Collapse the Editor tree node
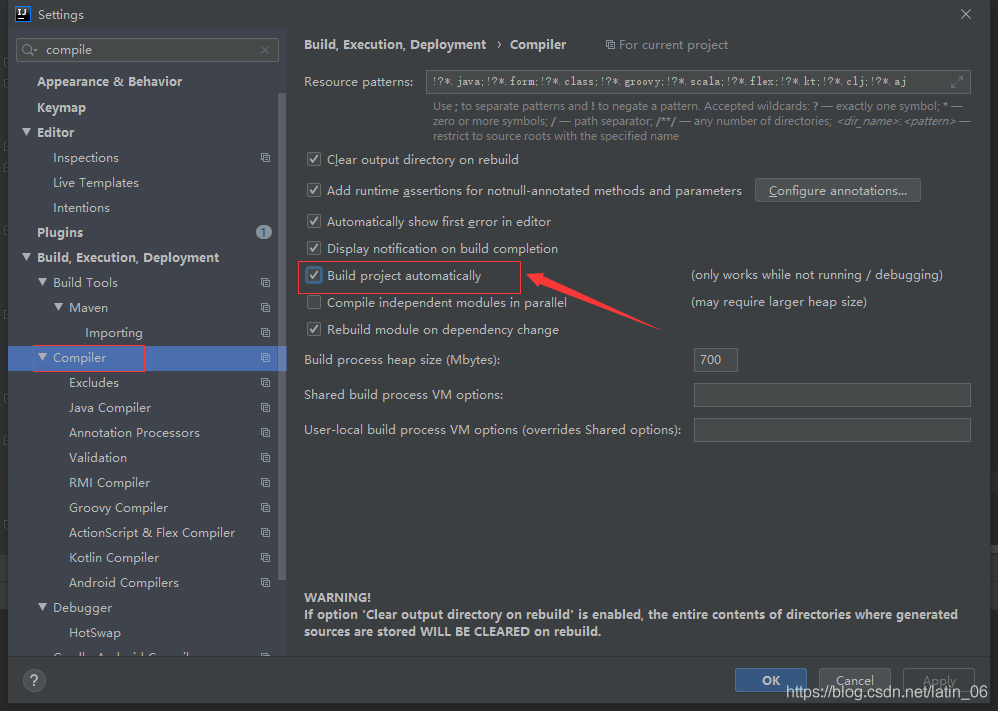 [27, 132]
